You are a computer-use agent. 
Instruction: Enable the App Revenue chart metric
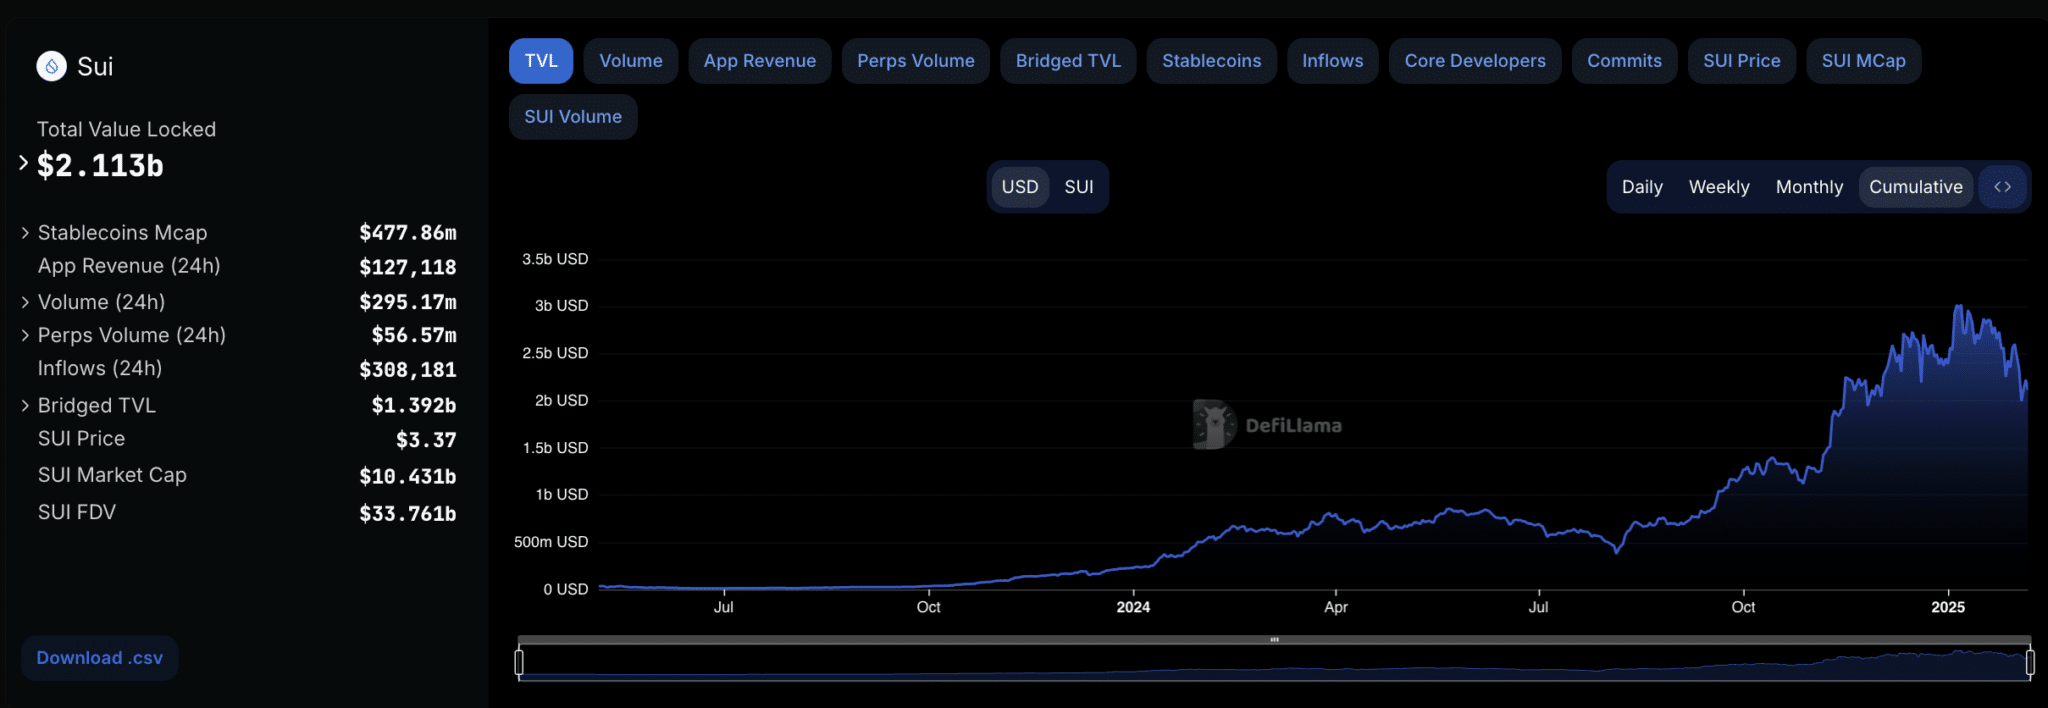tap(759, 61)
